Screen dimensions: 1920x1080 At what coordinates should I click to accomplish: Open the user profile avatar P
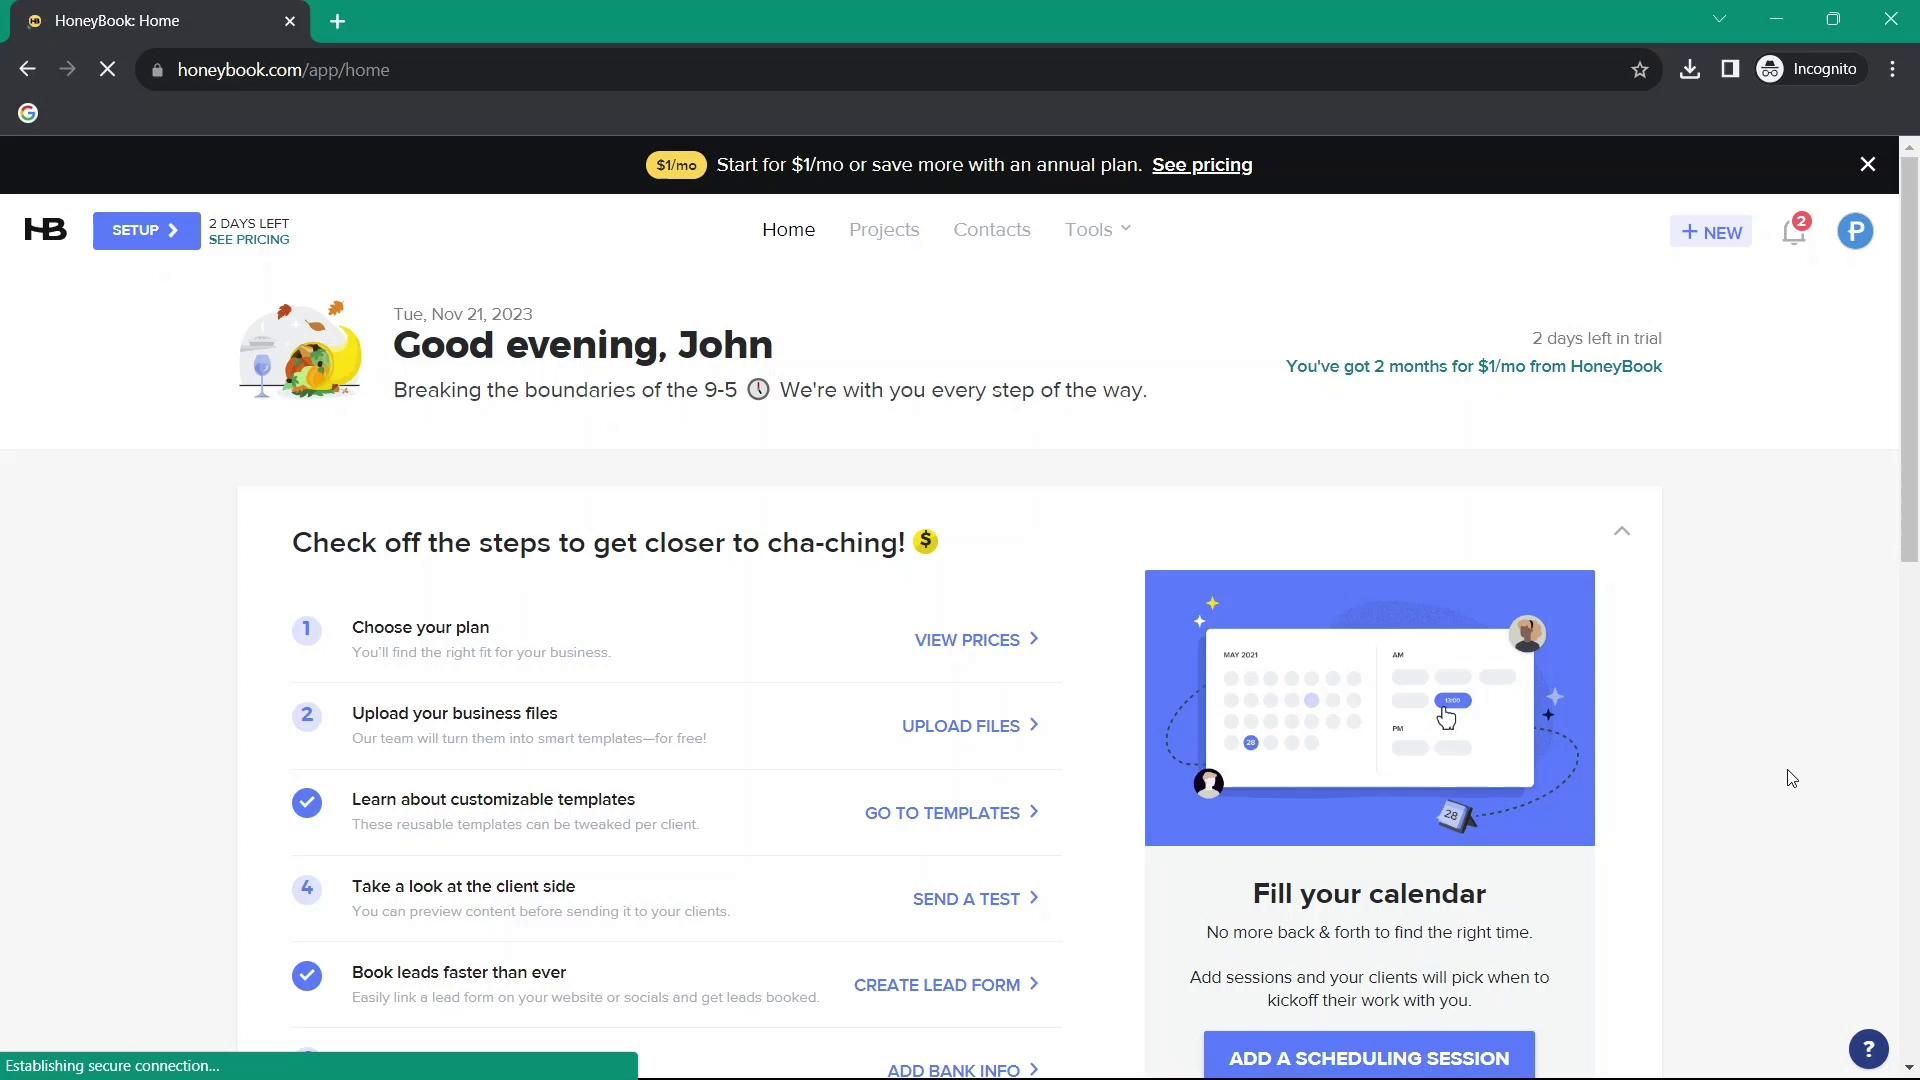[x=1855, y=232]
